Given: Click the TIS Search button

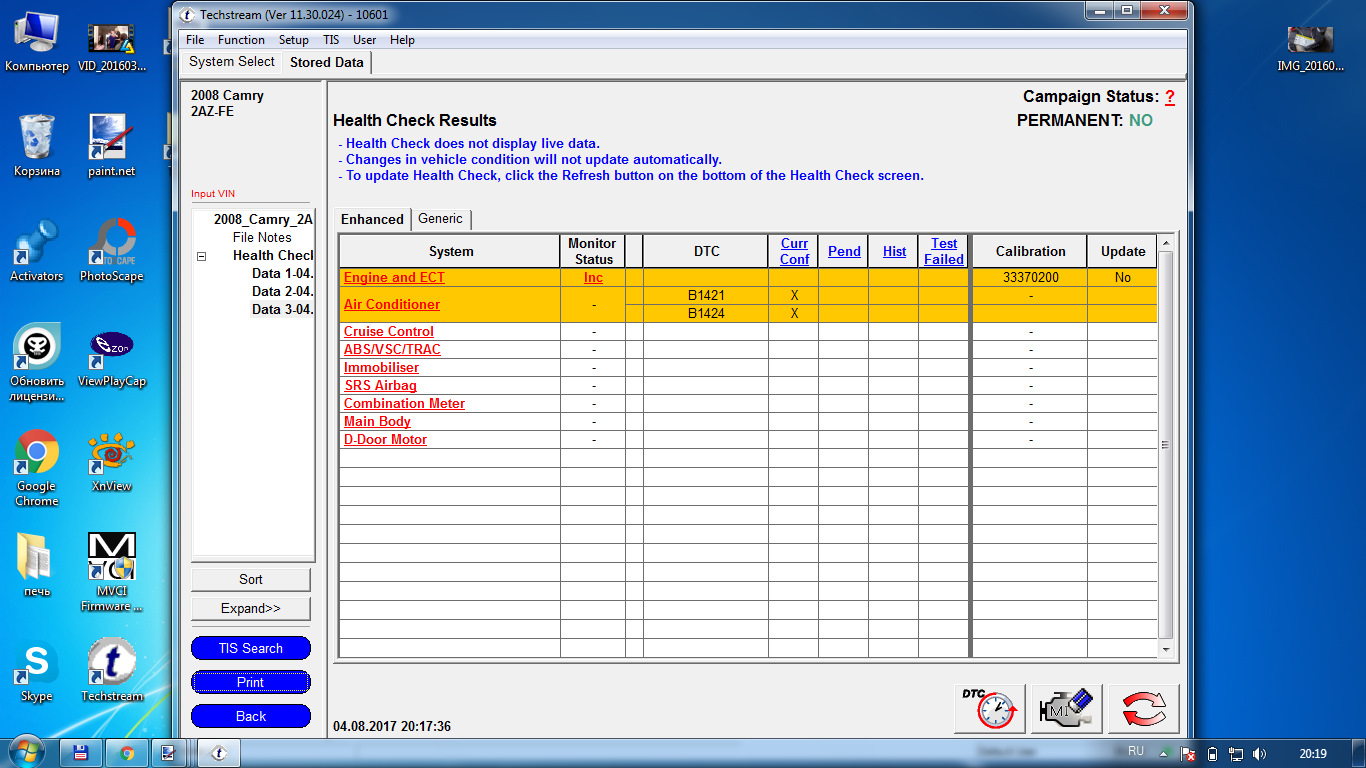Looking at the screenshot, I should pyautogui.click(x=251, y=648).
